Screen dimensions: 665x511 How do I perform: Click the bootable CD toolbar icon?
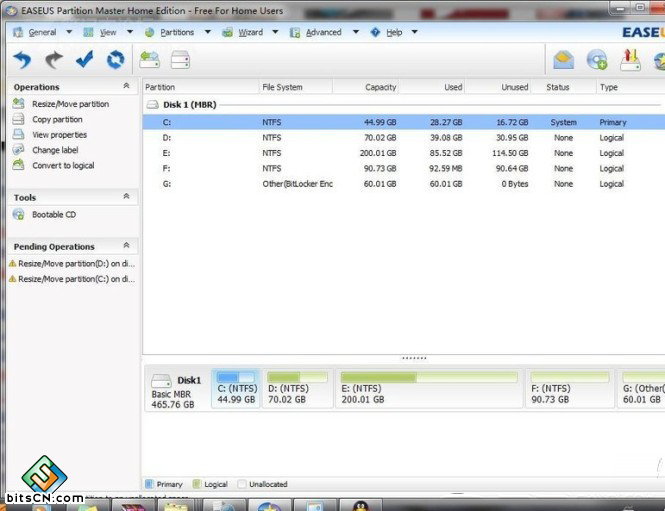tap(597, 60)
